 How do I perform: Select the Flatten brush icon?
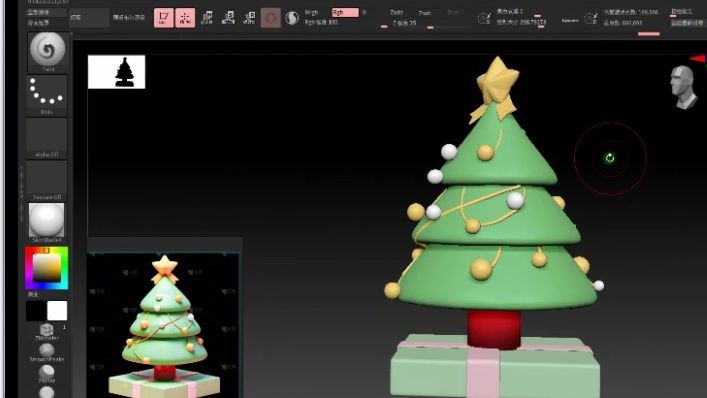pos(46,374)
